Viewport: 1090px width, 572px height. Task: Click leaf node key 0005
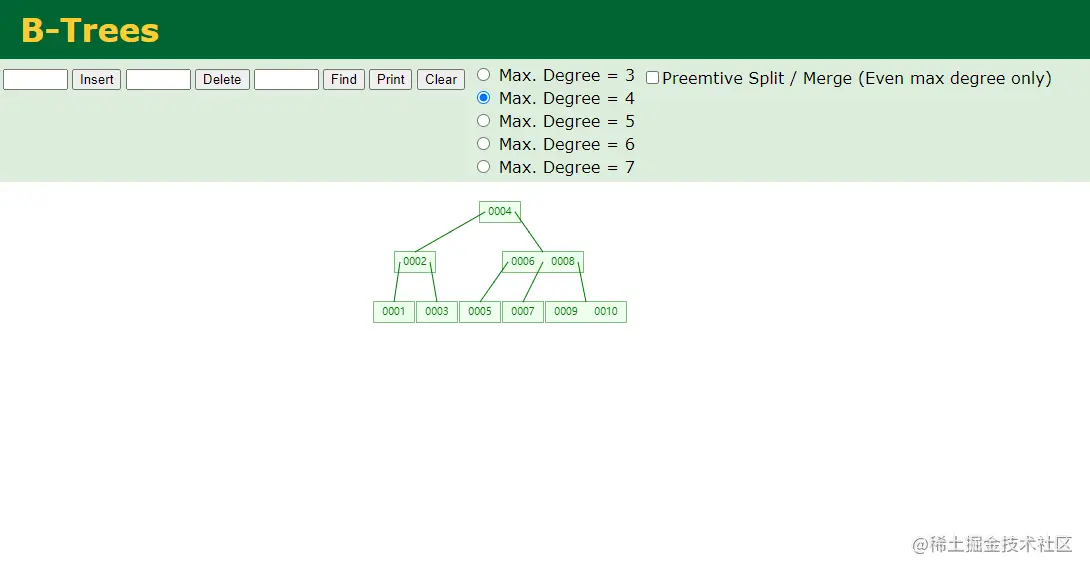pyautogui.click(x=480, y=311)
